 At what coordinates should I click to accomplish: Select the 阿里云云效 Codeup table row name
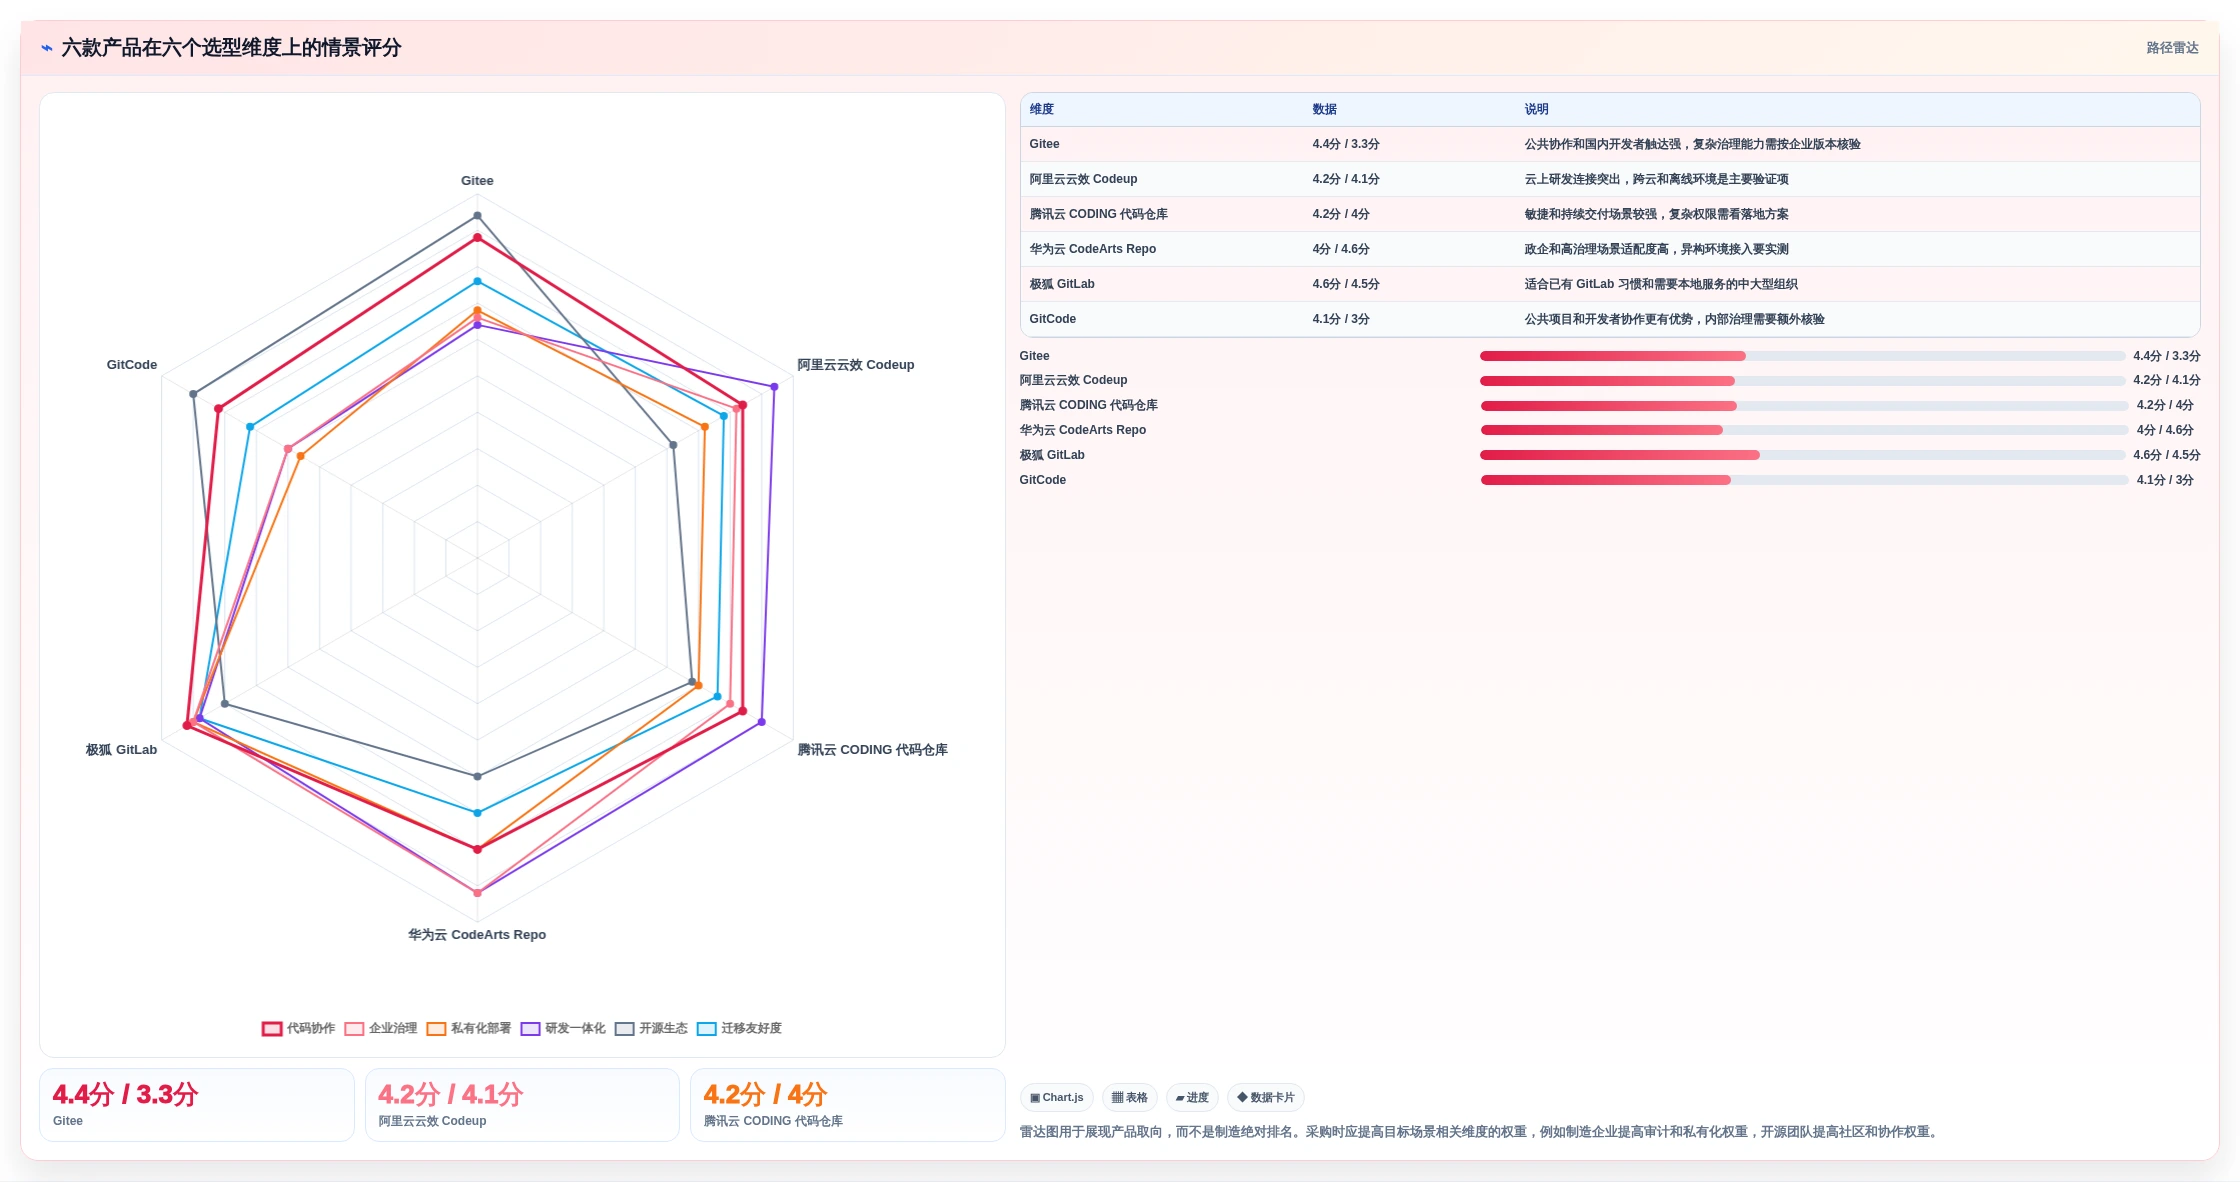tap(1083, 179)
